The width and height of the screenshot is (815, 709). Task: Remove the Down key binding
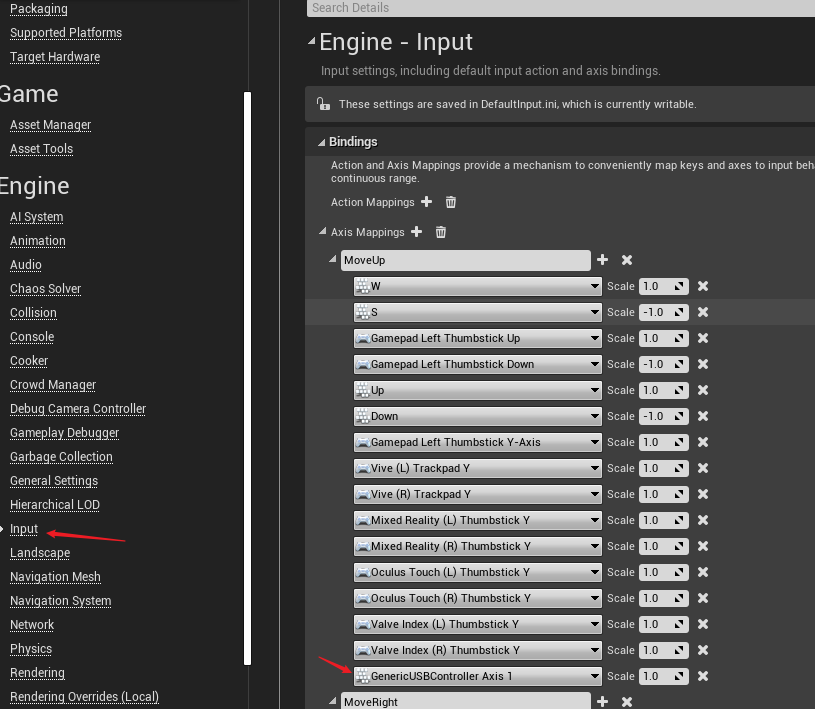(x=703, y=416)
